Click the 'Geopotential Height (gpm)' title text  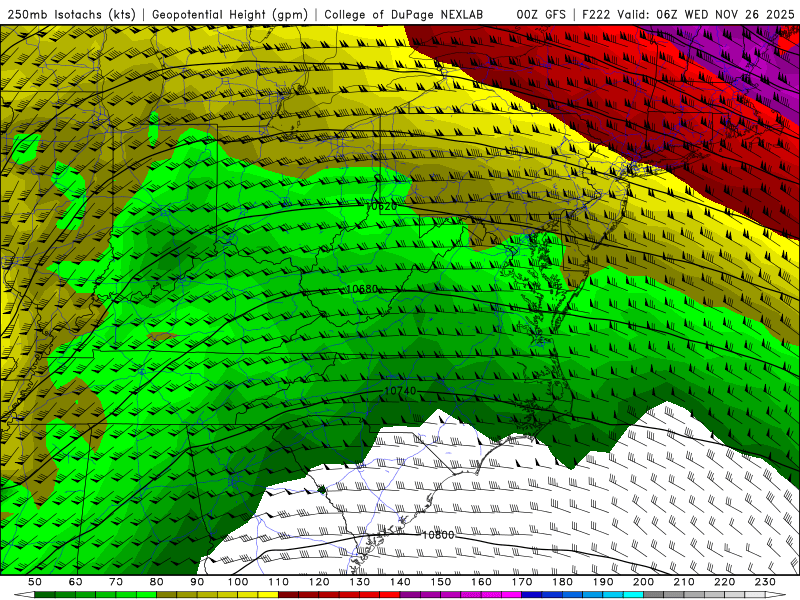[230, 14]
